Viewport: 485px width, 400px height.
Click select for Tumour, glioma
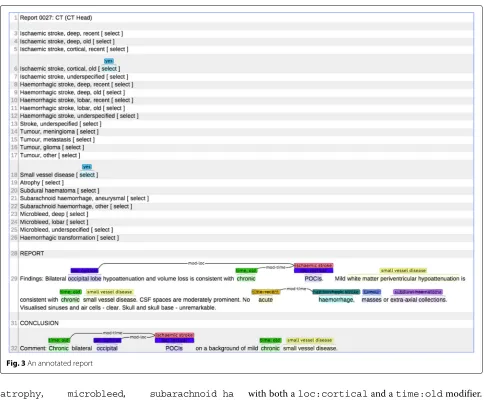73,147
